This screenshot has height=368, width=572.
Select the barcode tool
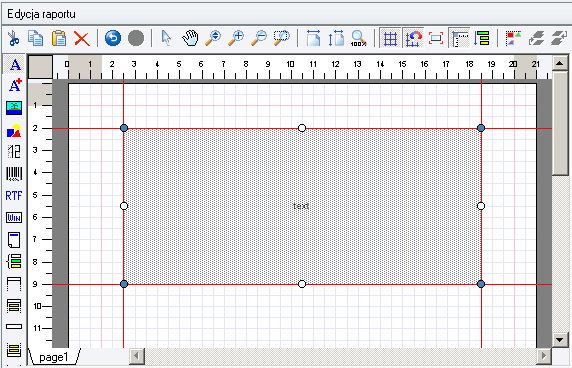click(x=14, y=174)
